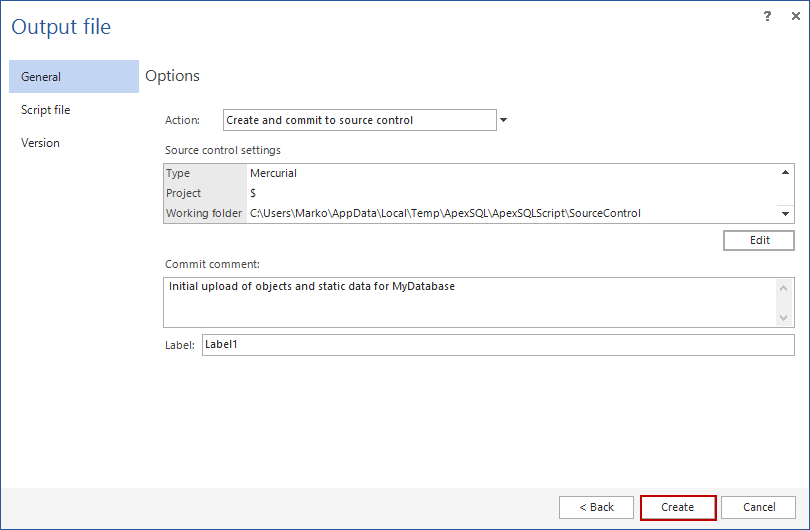Focus the Label input field
This screenshot has width=810, height=530.
point(497,345)
